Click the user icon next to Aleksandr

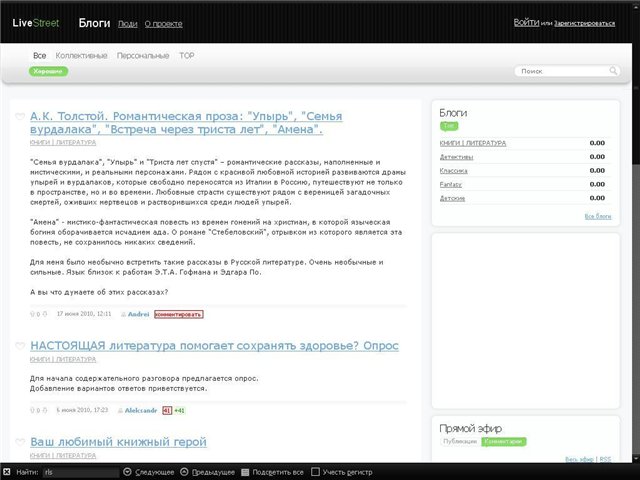120,411
